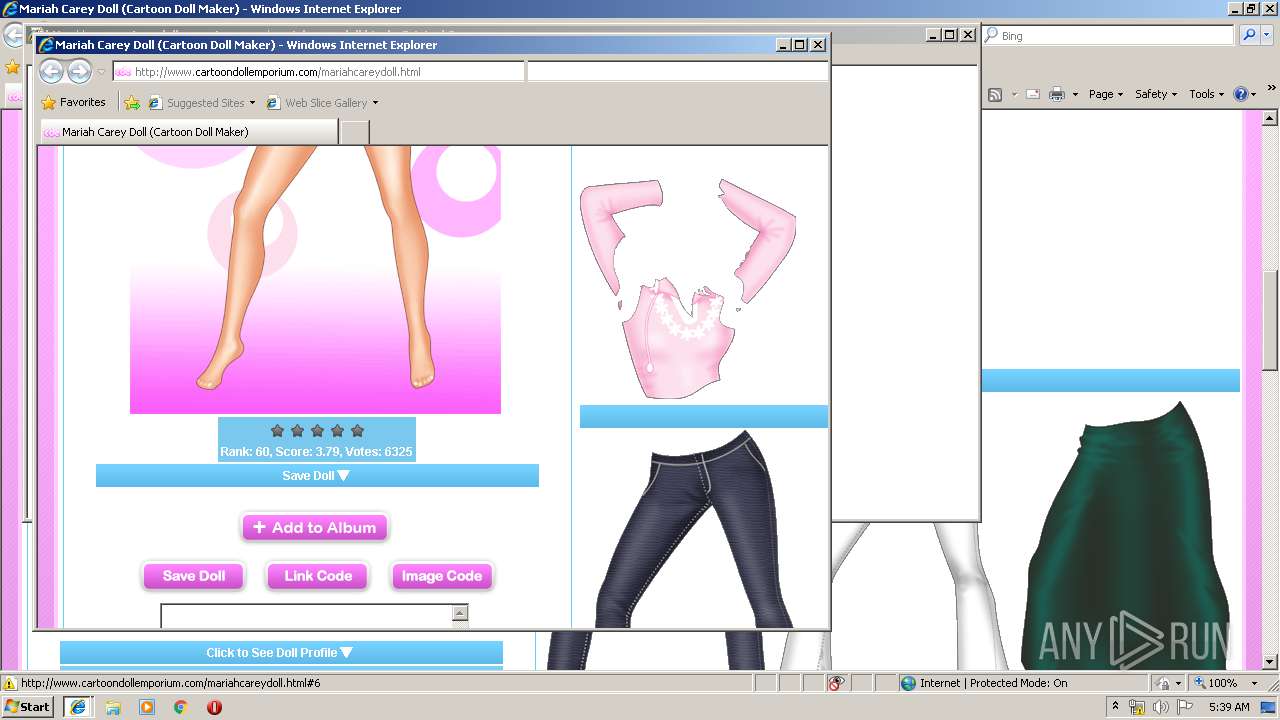
Task: Click the status bar warning icon
Action: 10,684
